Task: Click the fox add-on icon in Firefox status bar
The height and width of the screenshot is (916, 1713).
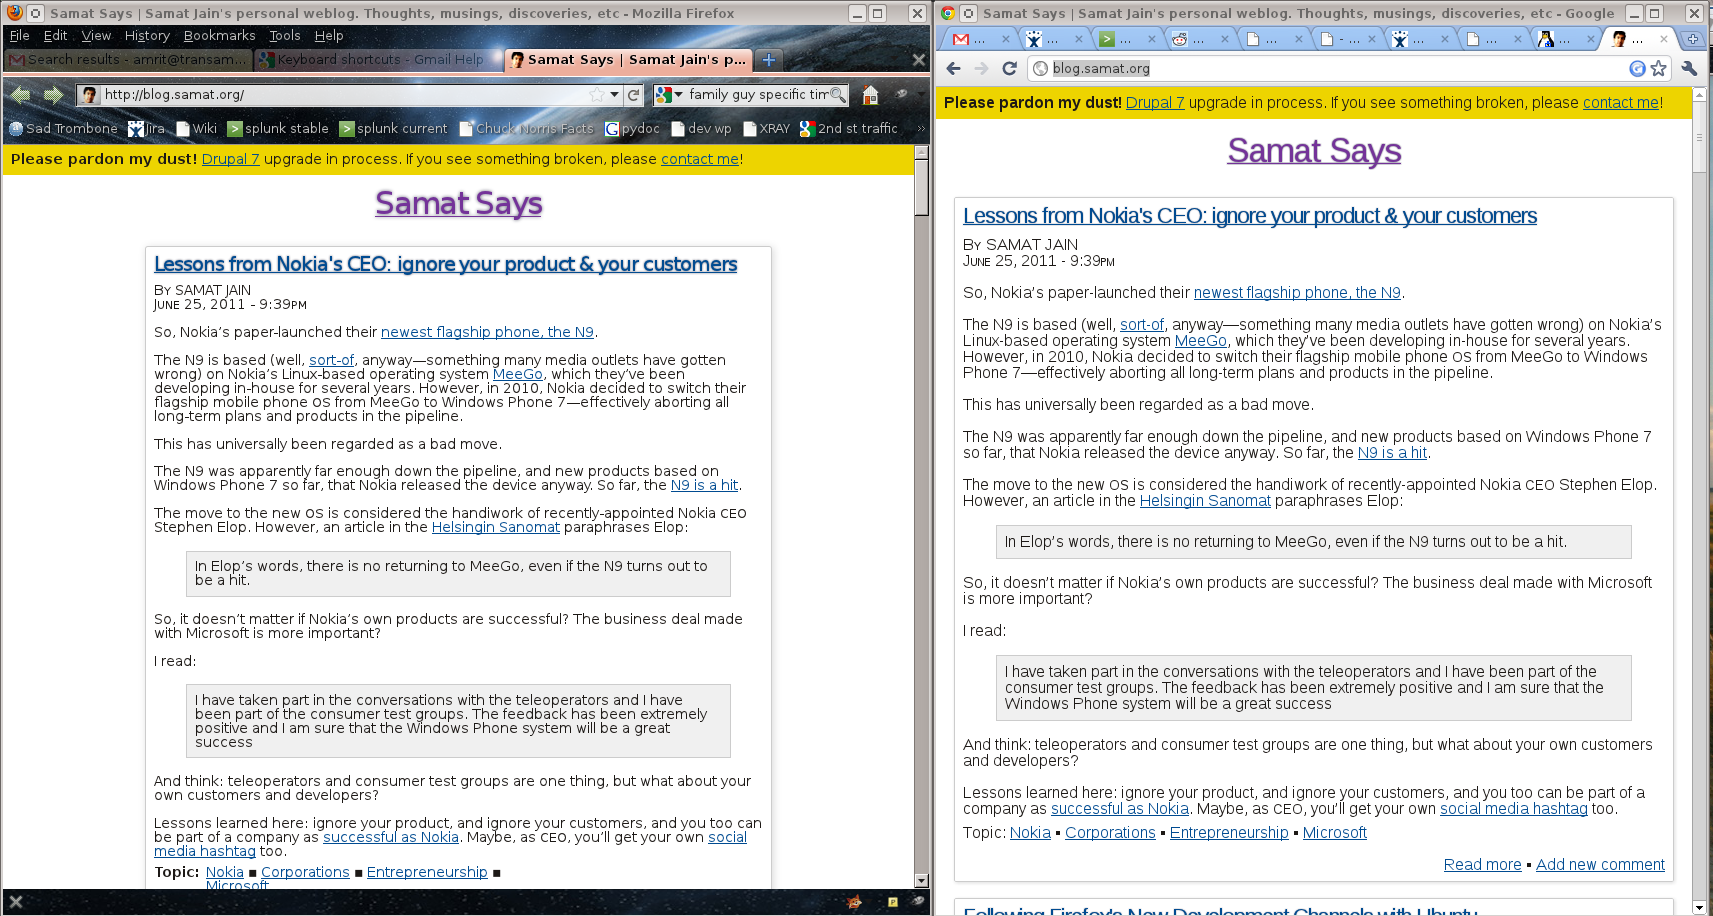Action: click(x=855, y=902)
